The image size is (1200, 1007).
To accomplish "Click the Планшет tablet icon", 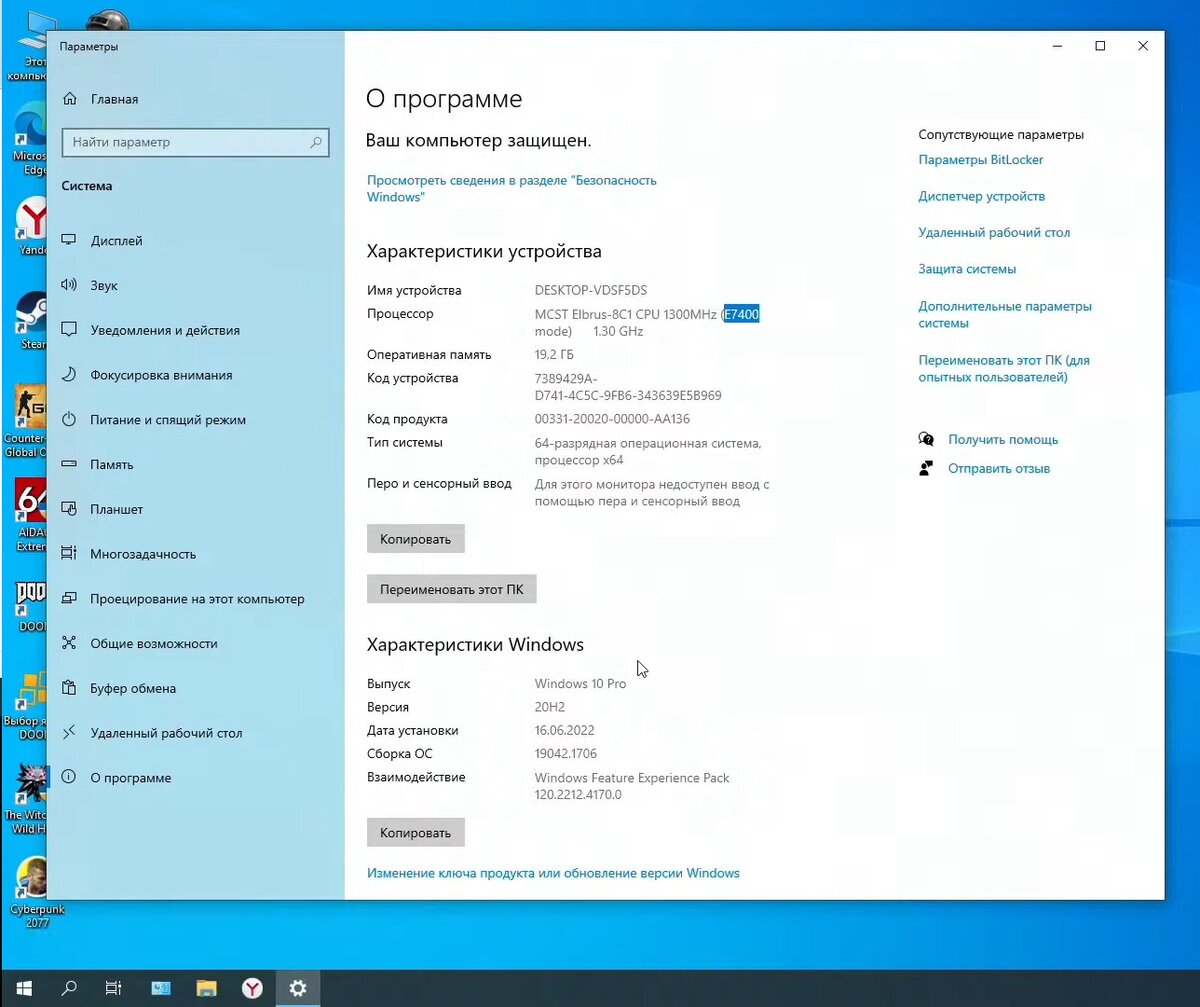I will click(x=69, y=509).
